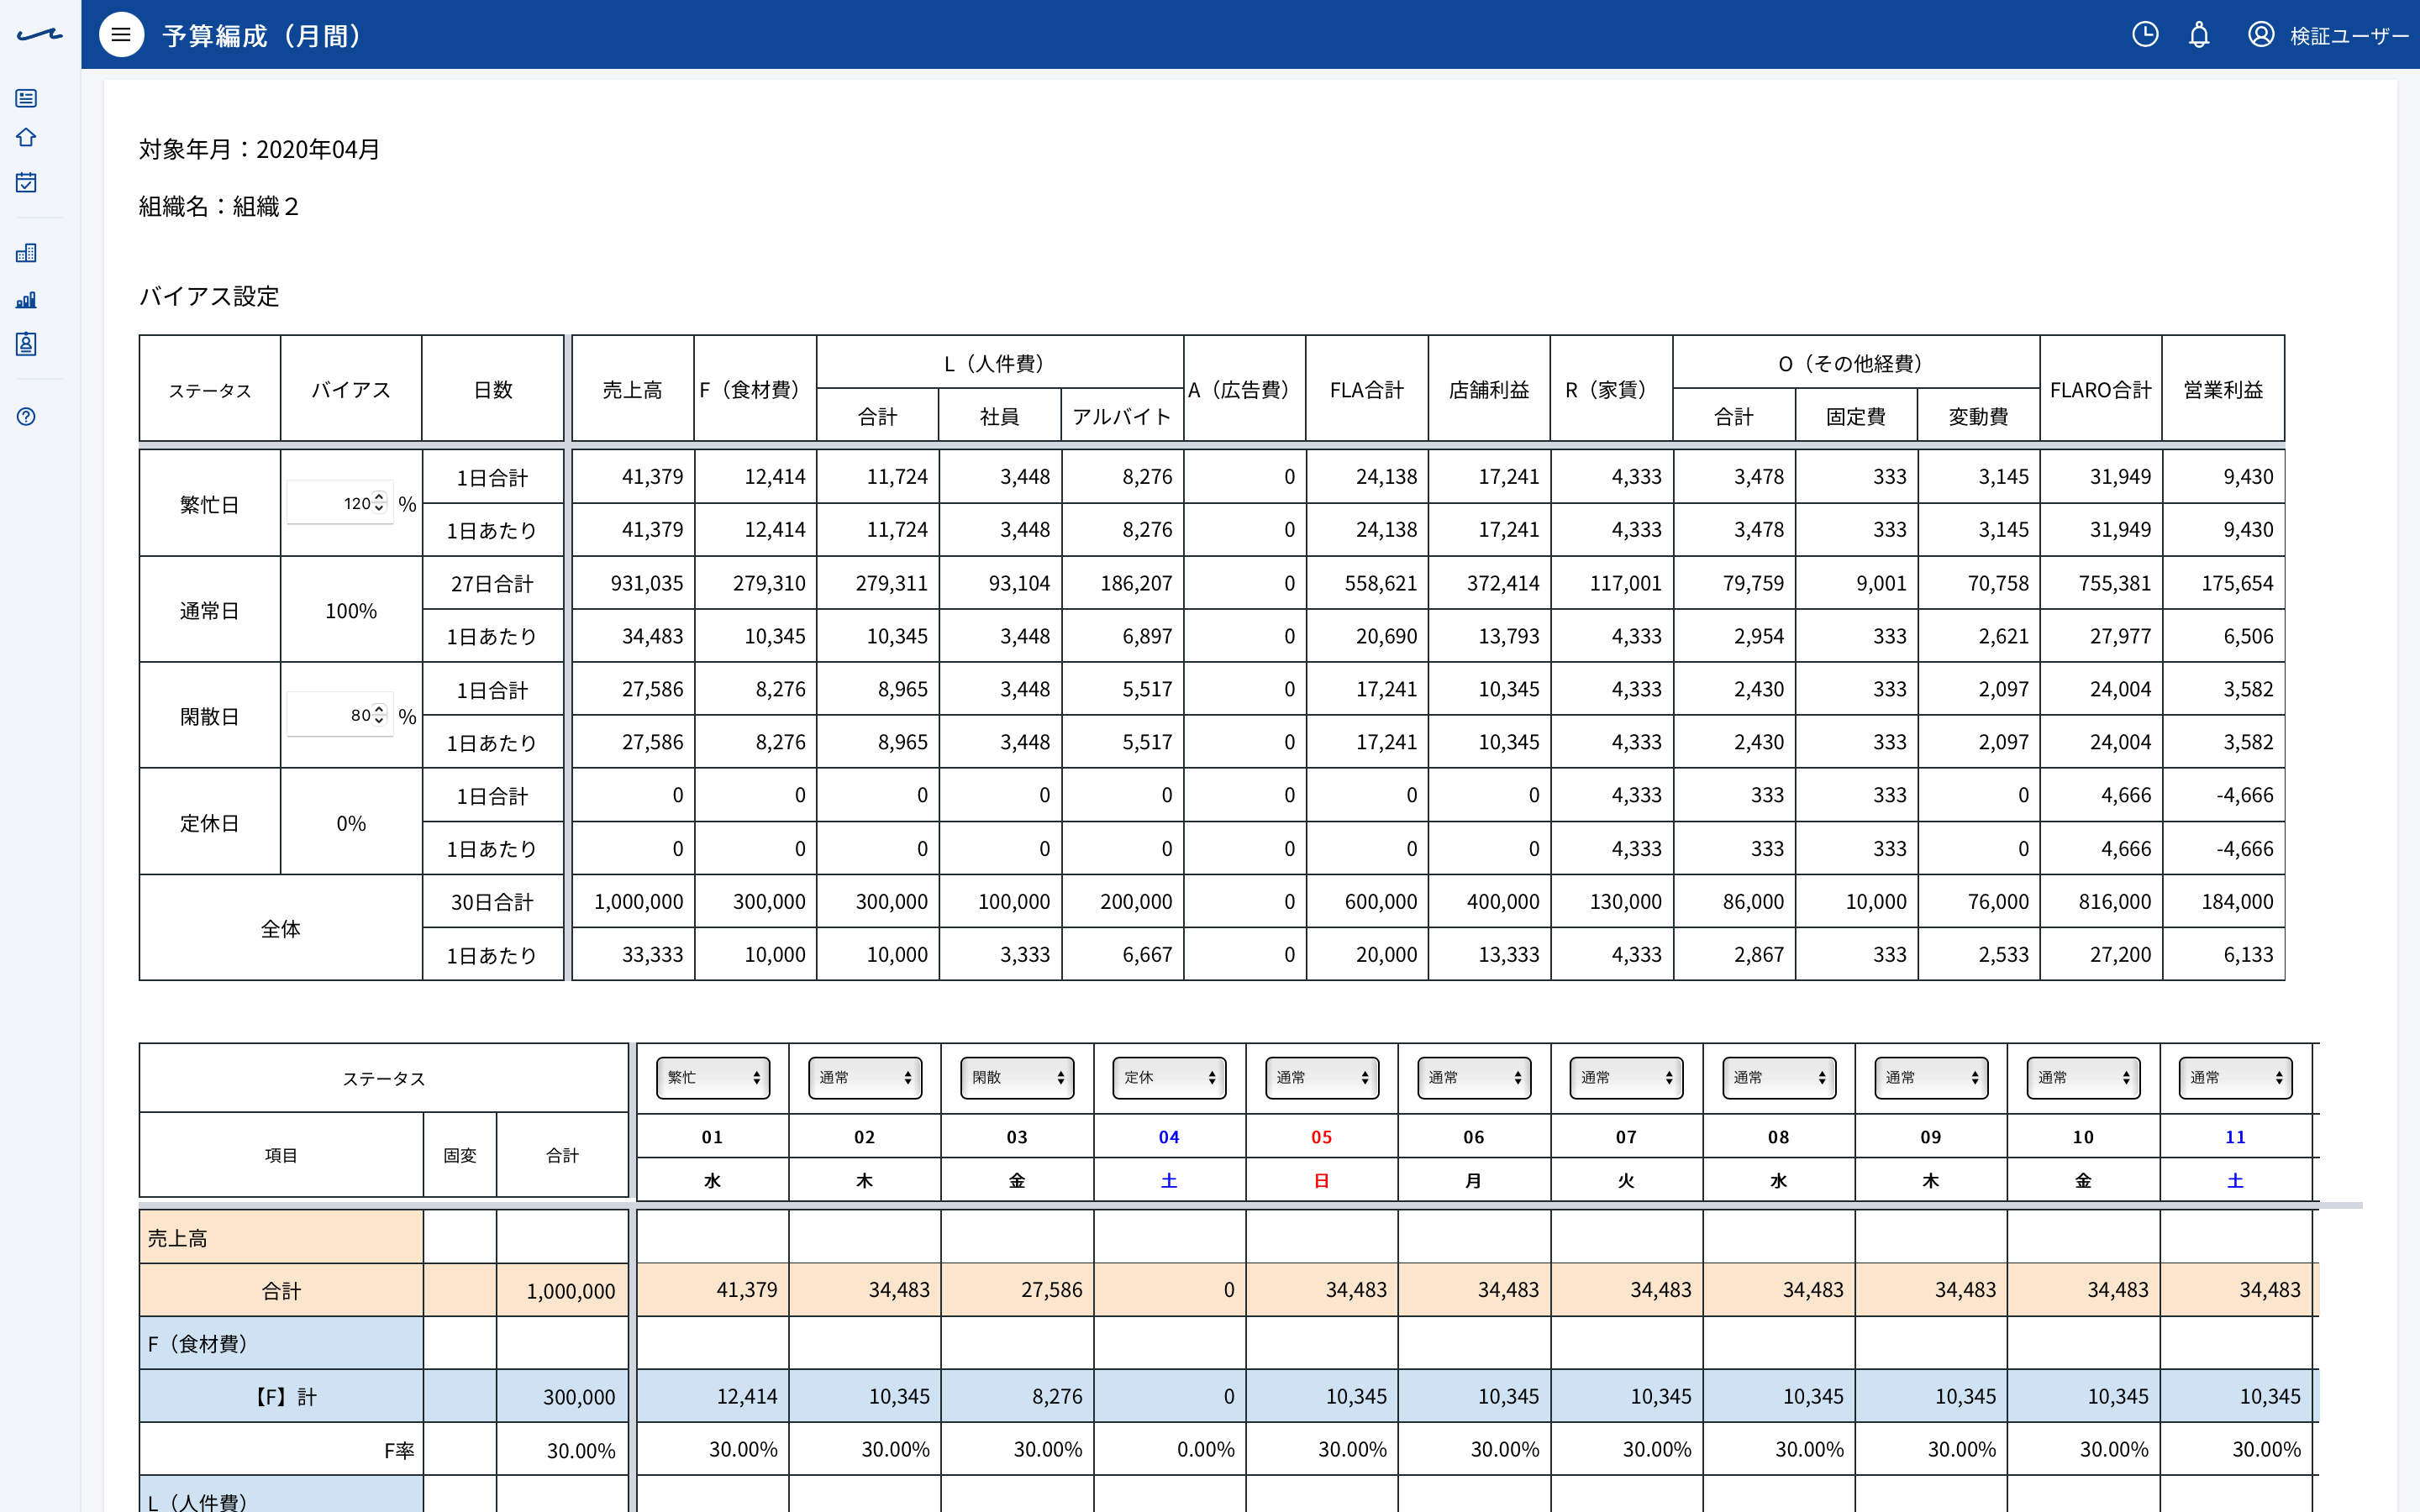Click the 繁忙日 row label
The height and width of the screenshot is (1512, 2420).
pos(210,504)
